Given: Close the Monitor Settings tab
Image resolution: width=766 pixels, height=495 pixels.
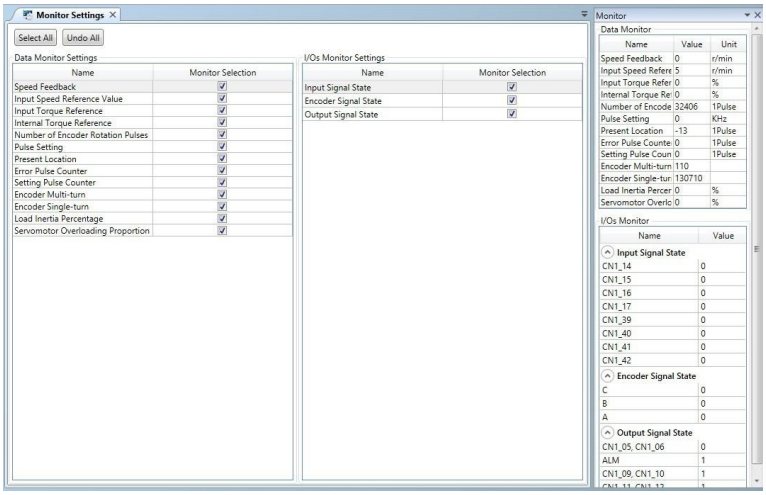Looking at the screenshot, I should (x=113, y=15).
